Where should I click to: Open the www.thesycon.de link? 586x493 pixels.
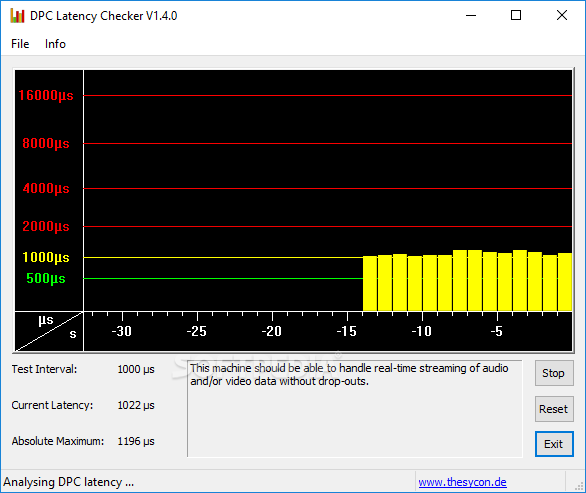pos(462,482)
